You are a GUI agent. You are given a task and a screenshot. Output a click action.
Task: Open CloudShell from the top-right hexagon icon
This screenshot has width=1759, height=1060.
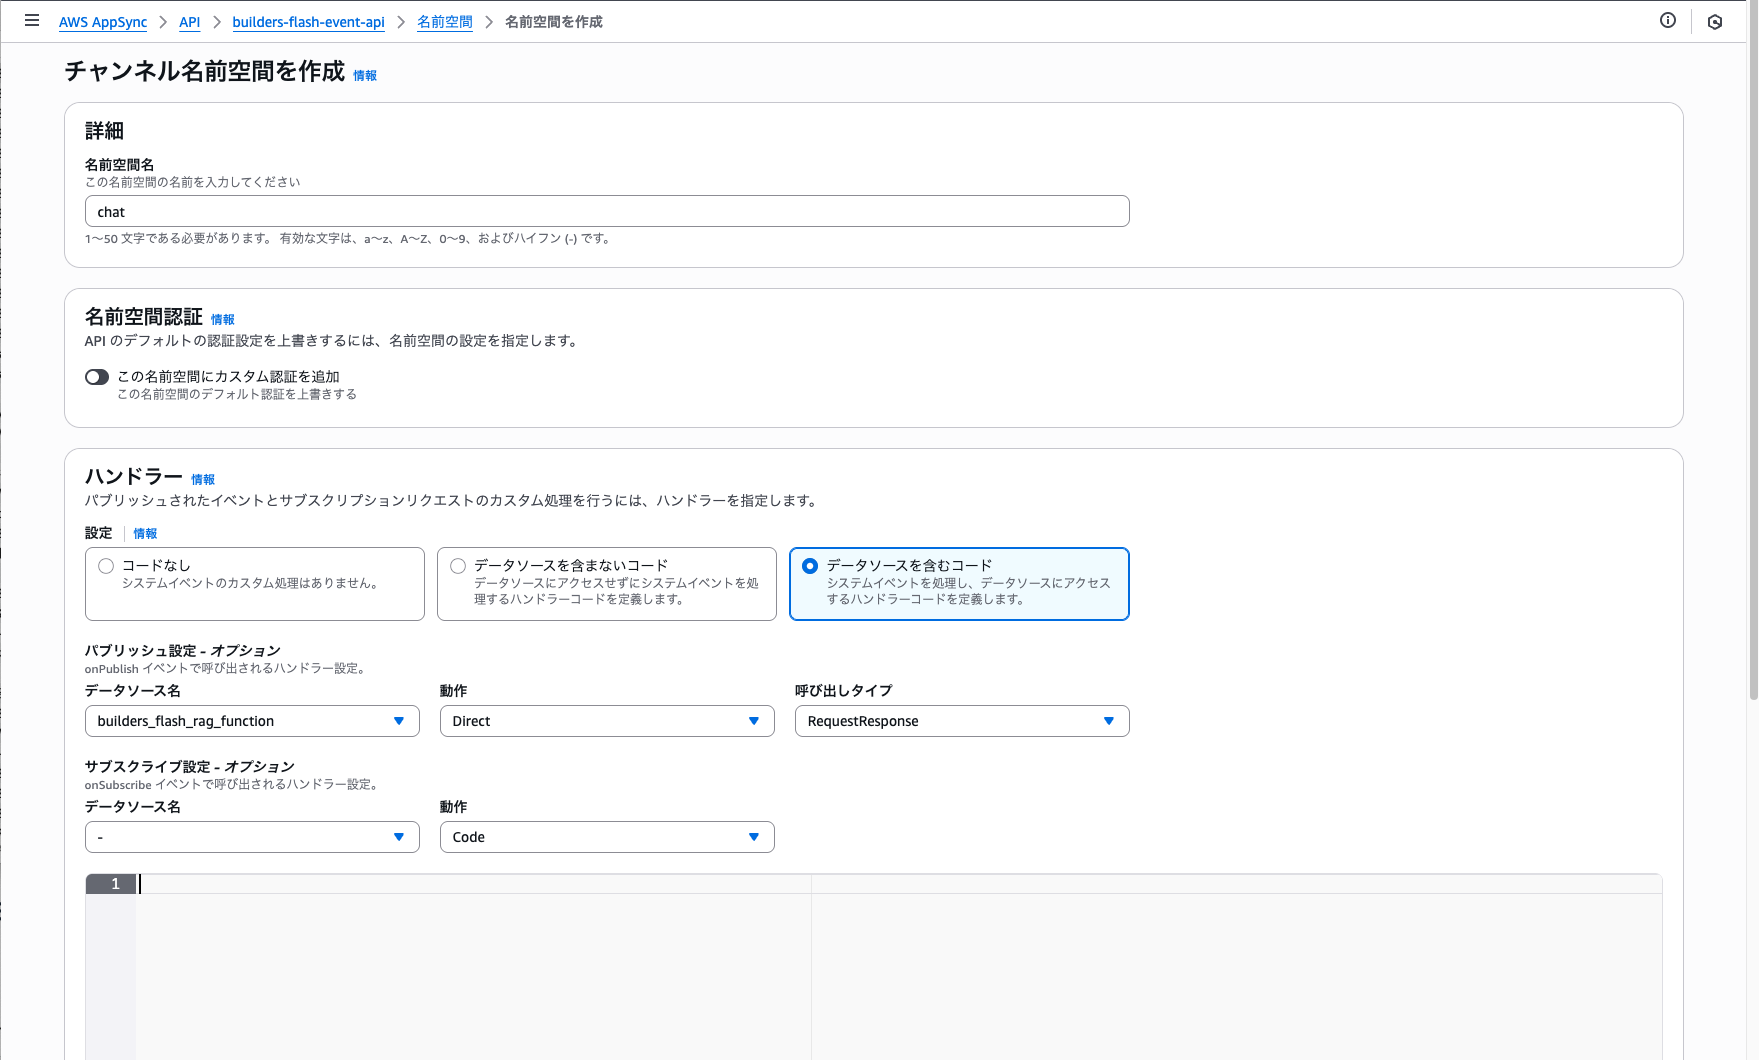(x=1715, y=22)
